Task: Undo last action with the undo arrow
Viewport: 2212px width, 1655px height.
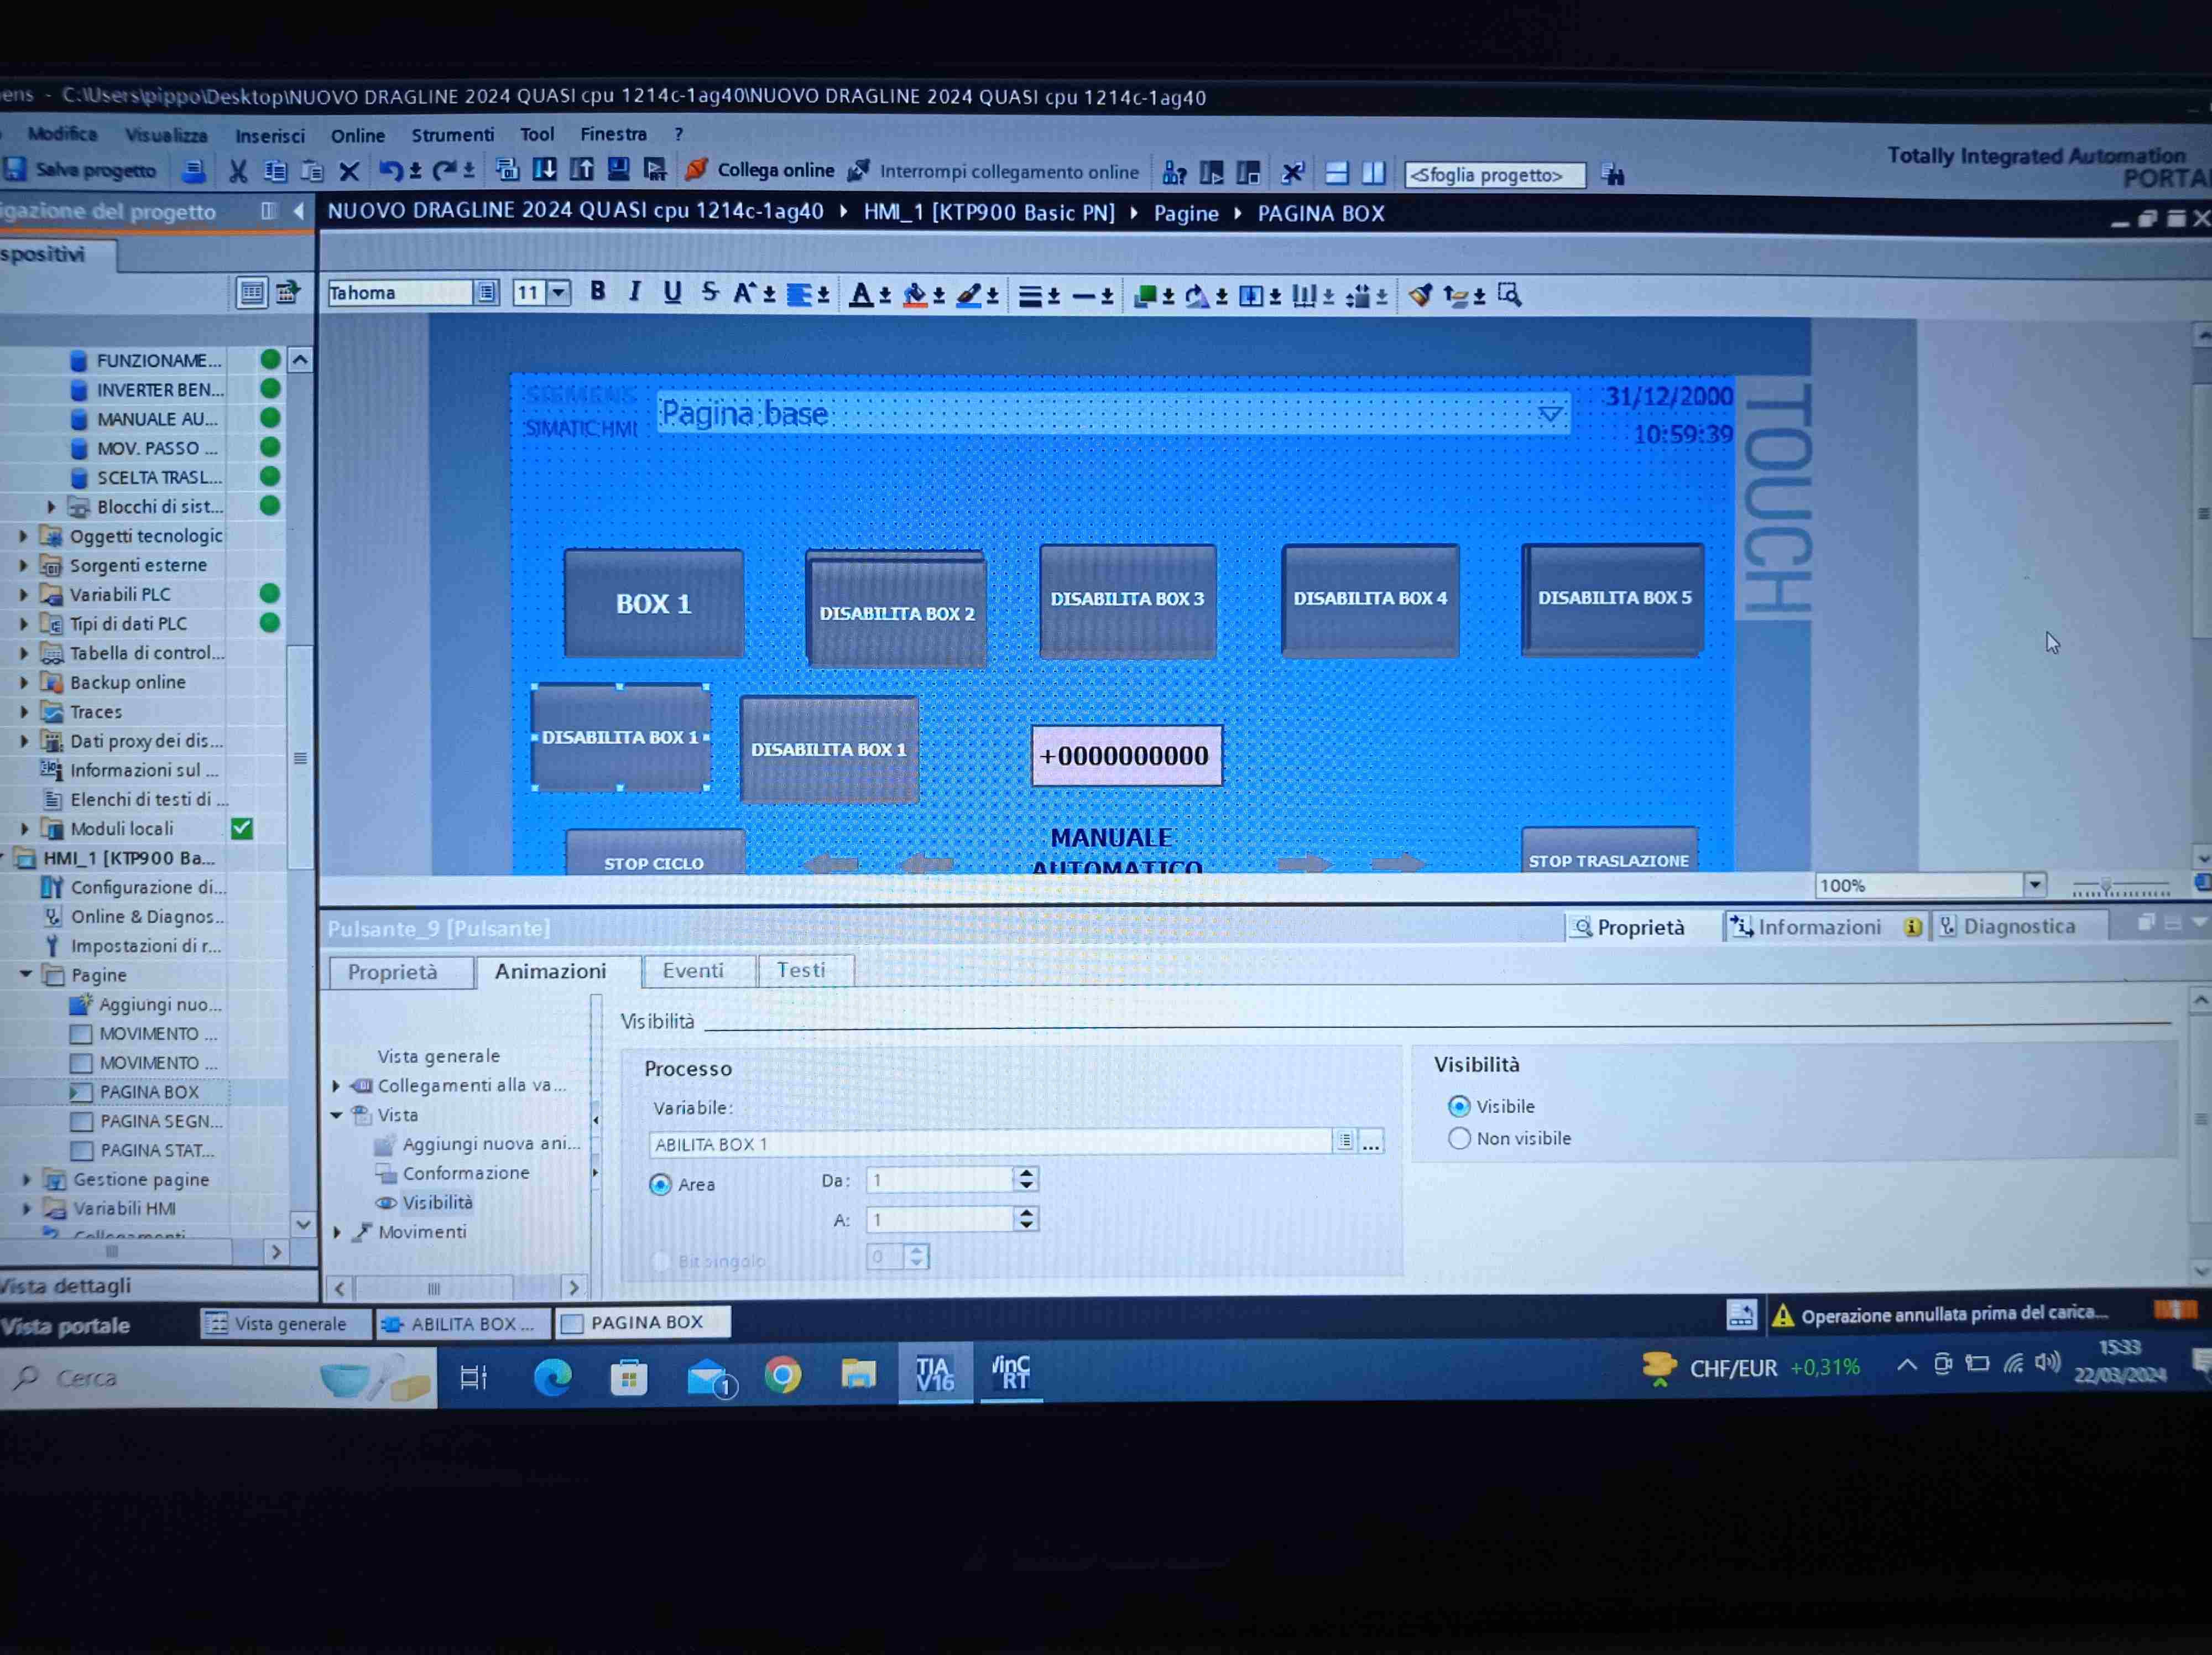Action: [390, 171]
